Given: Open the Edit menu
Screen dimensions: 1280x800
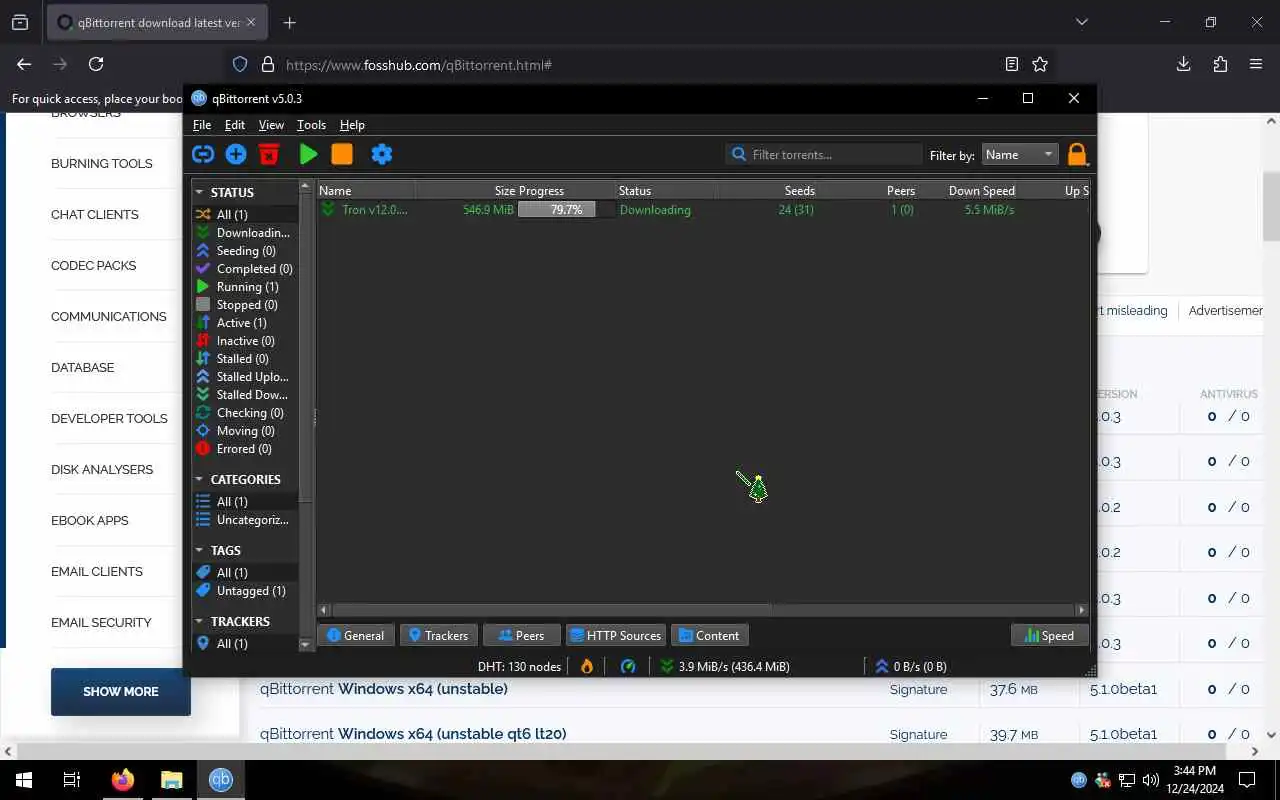Looking at the screenshot, I should click(x=235, y=125).
